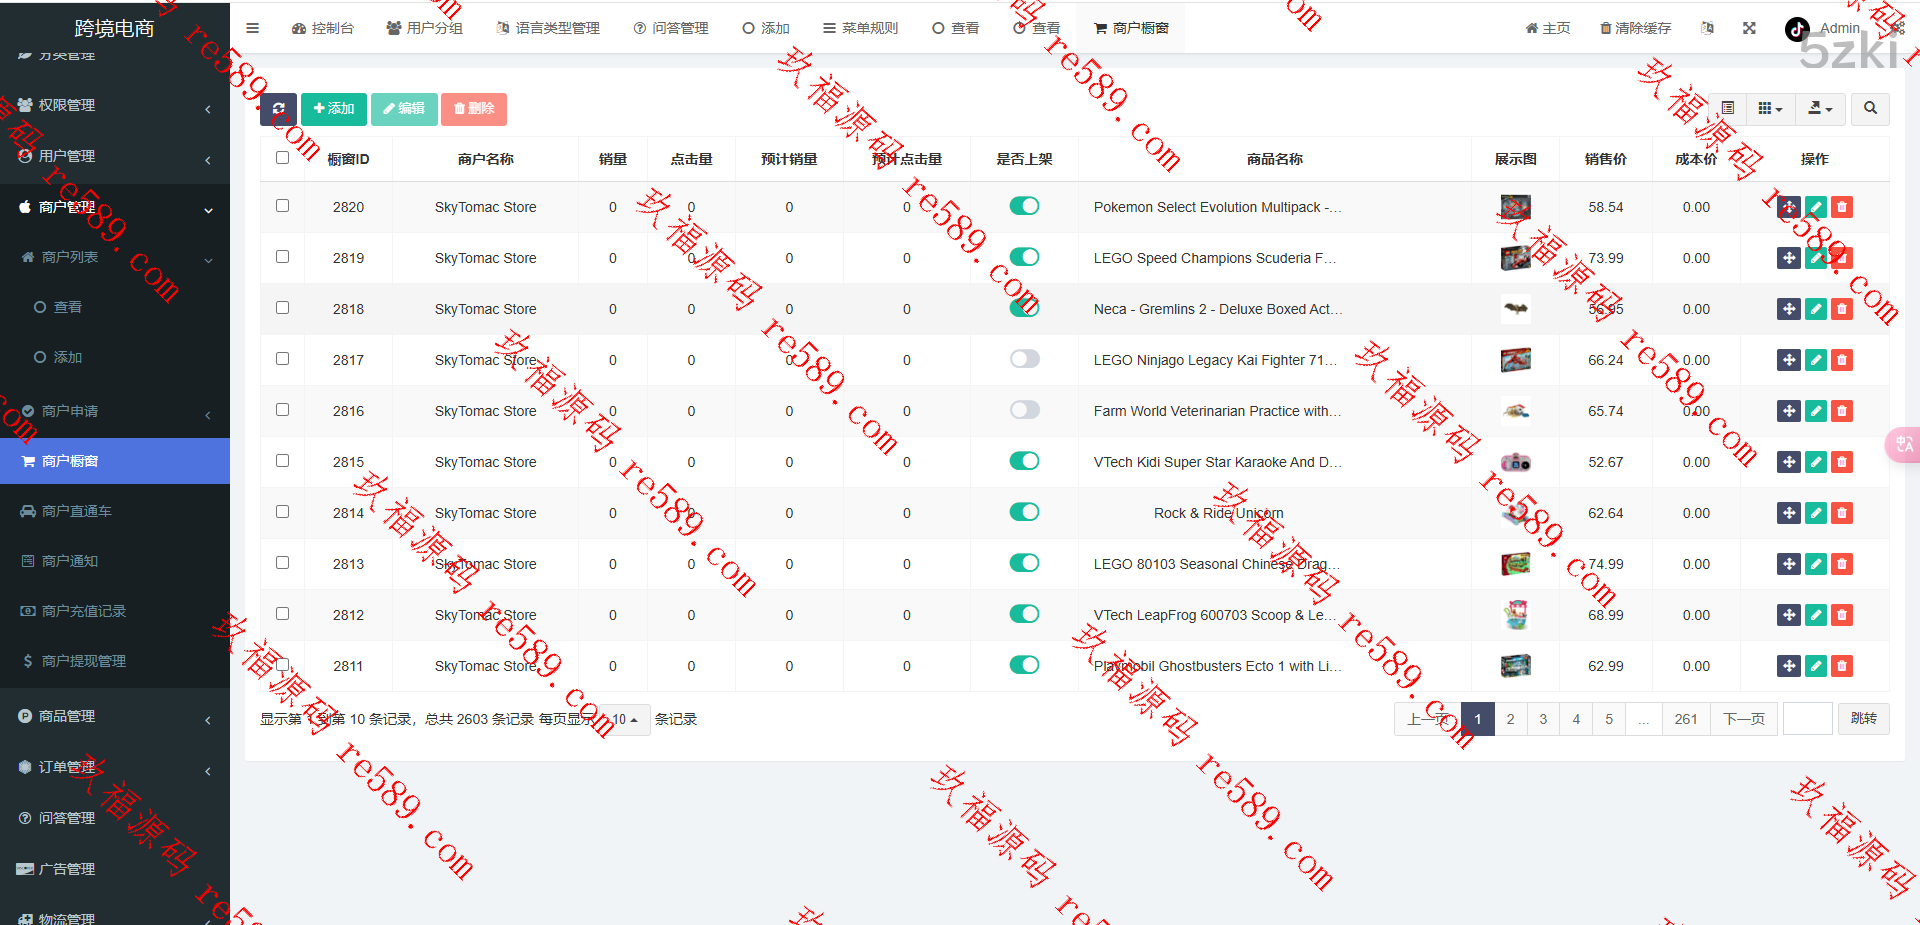Screen dimensions: 1920x925
Task: Open the export data dropdown
Action: (x=1820, y=108)
